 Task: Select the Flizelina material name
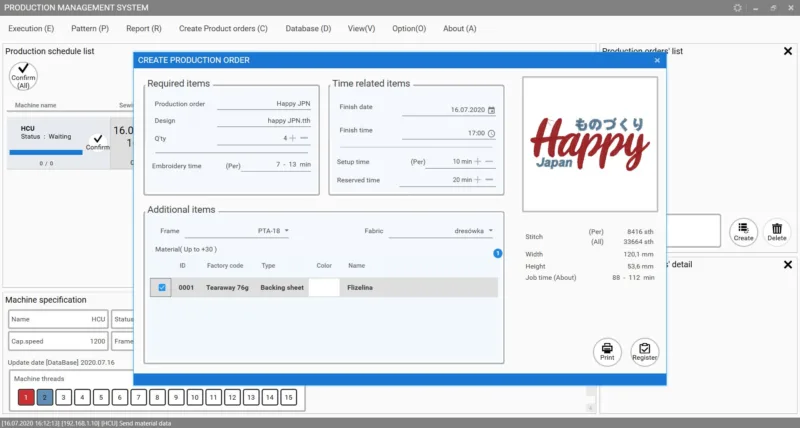(x=360, y=287)
